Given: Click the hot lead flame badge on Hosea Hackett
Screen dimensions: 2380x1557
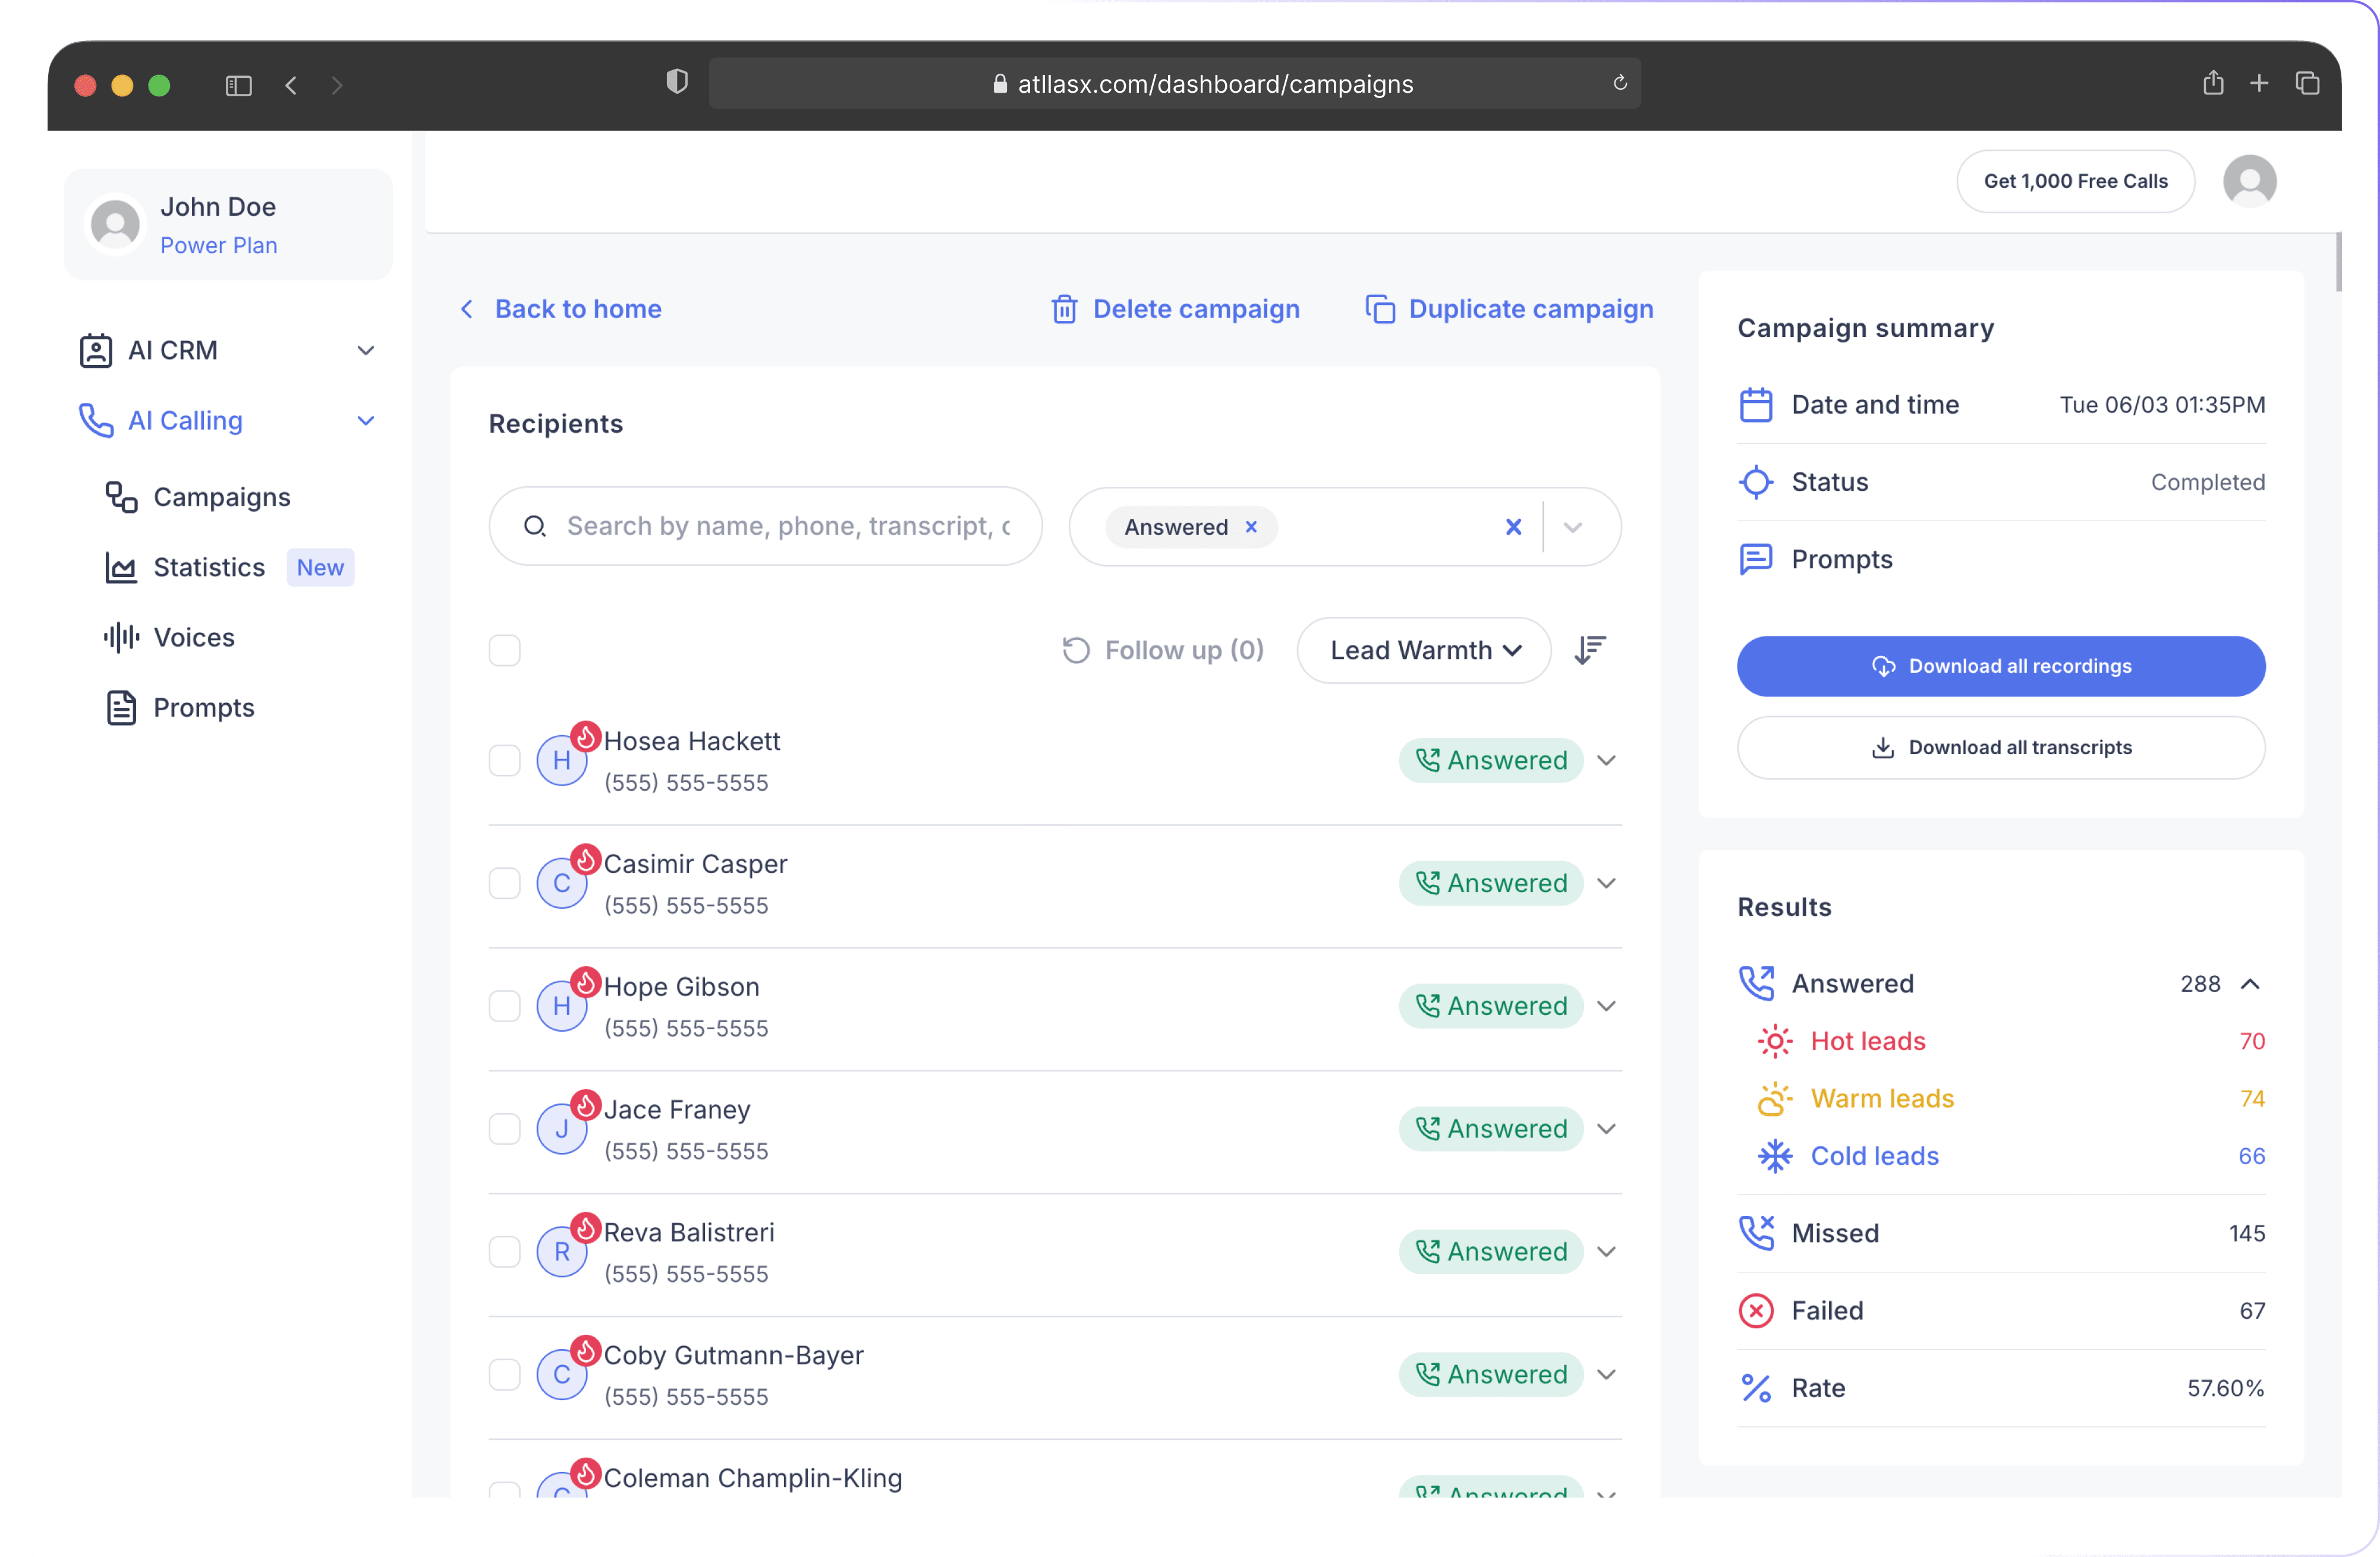Looking at the screenshot, I should (586, 737).
